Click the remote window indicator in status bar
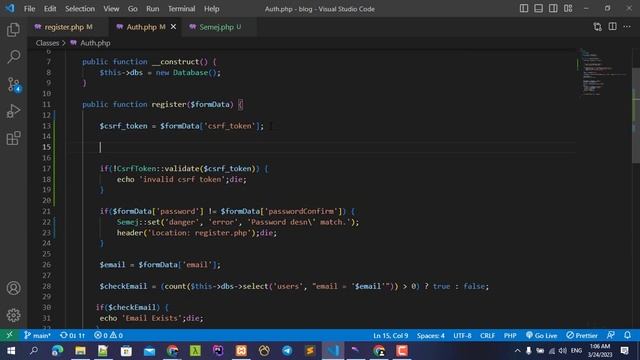Viewport: 640px width, 360px height. (9, 335)
